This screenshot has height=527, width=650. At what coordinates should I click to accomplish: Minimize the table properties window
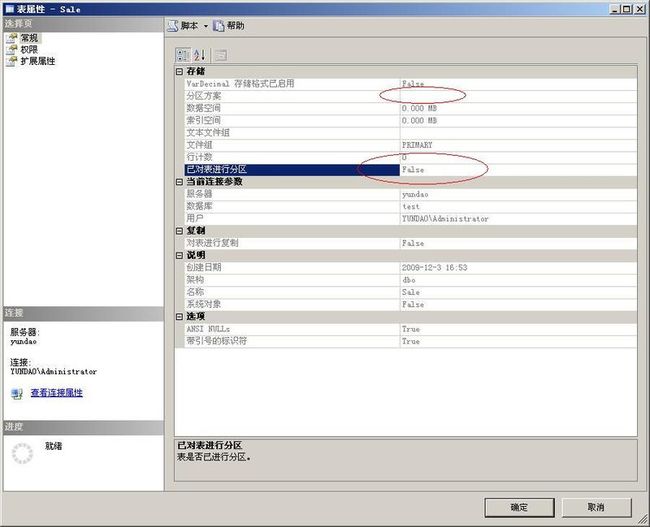(616, 9)
